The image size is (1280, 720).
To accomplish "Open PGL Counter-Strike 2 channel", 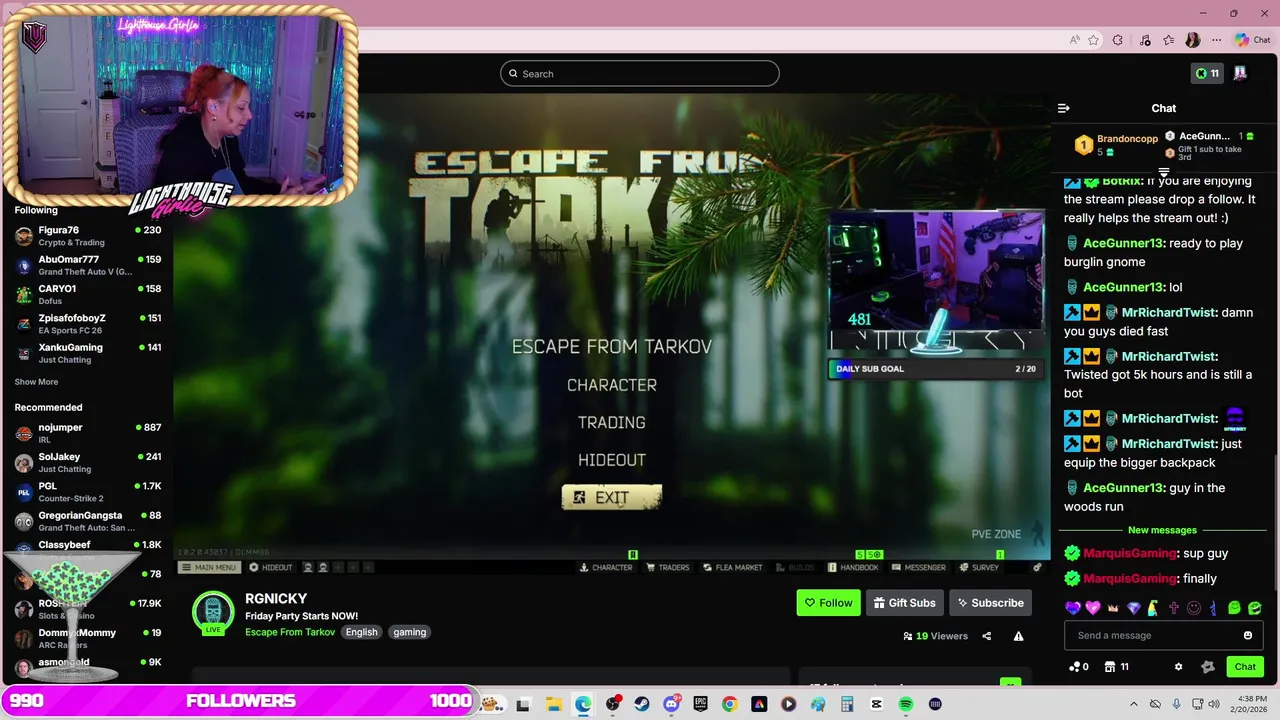I will click(x=88, y=492).
